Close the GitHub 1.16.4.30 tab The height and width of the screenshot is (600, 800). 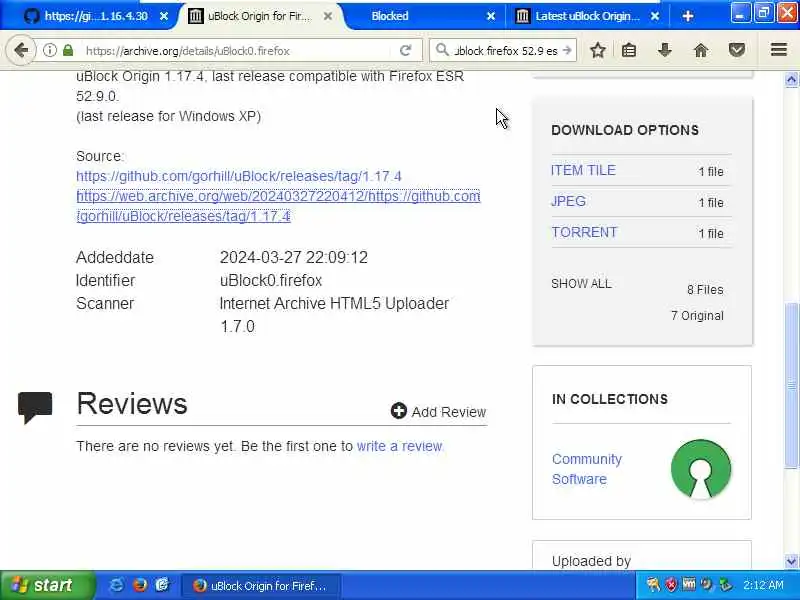tap(164, 16)
